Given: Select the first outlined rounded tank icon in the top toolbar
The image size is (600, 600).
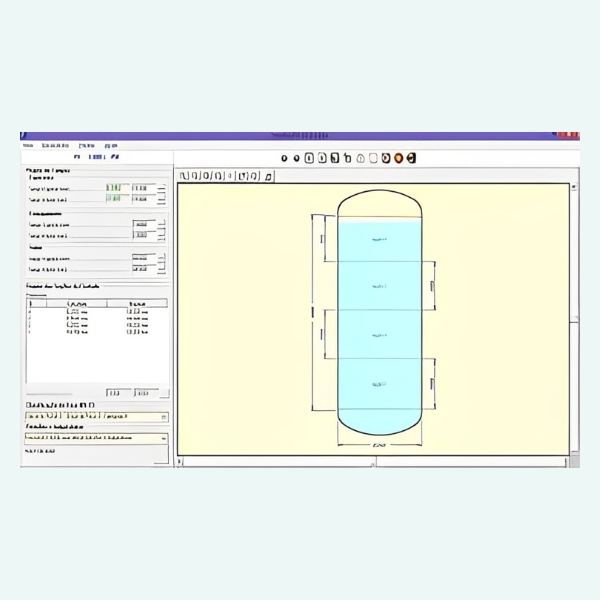Looking at the screenshot, I should tap(309, 158).
